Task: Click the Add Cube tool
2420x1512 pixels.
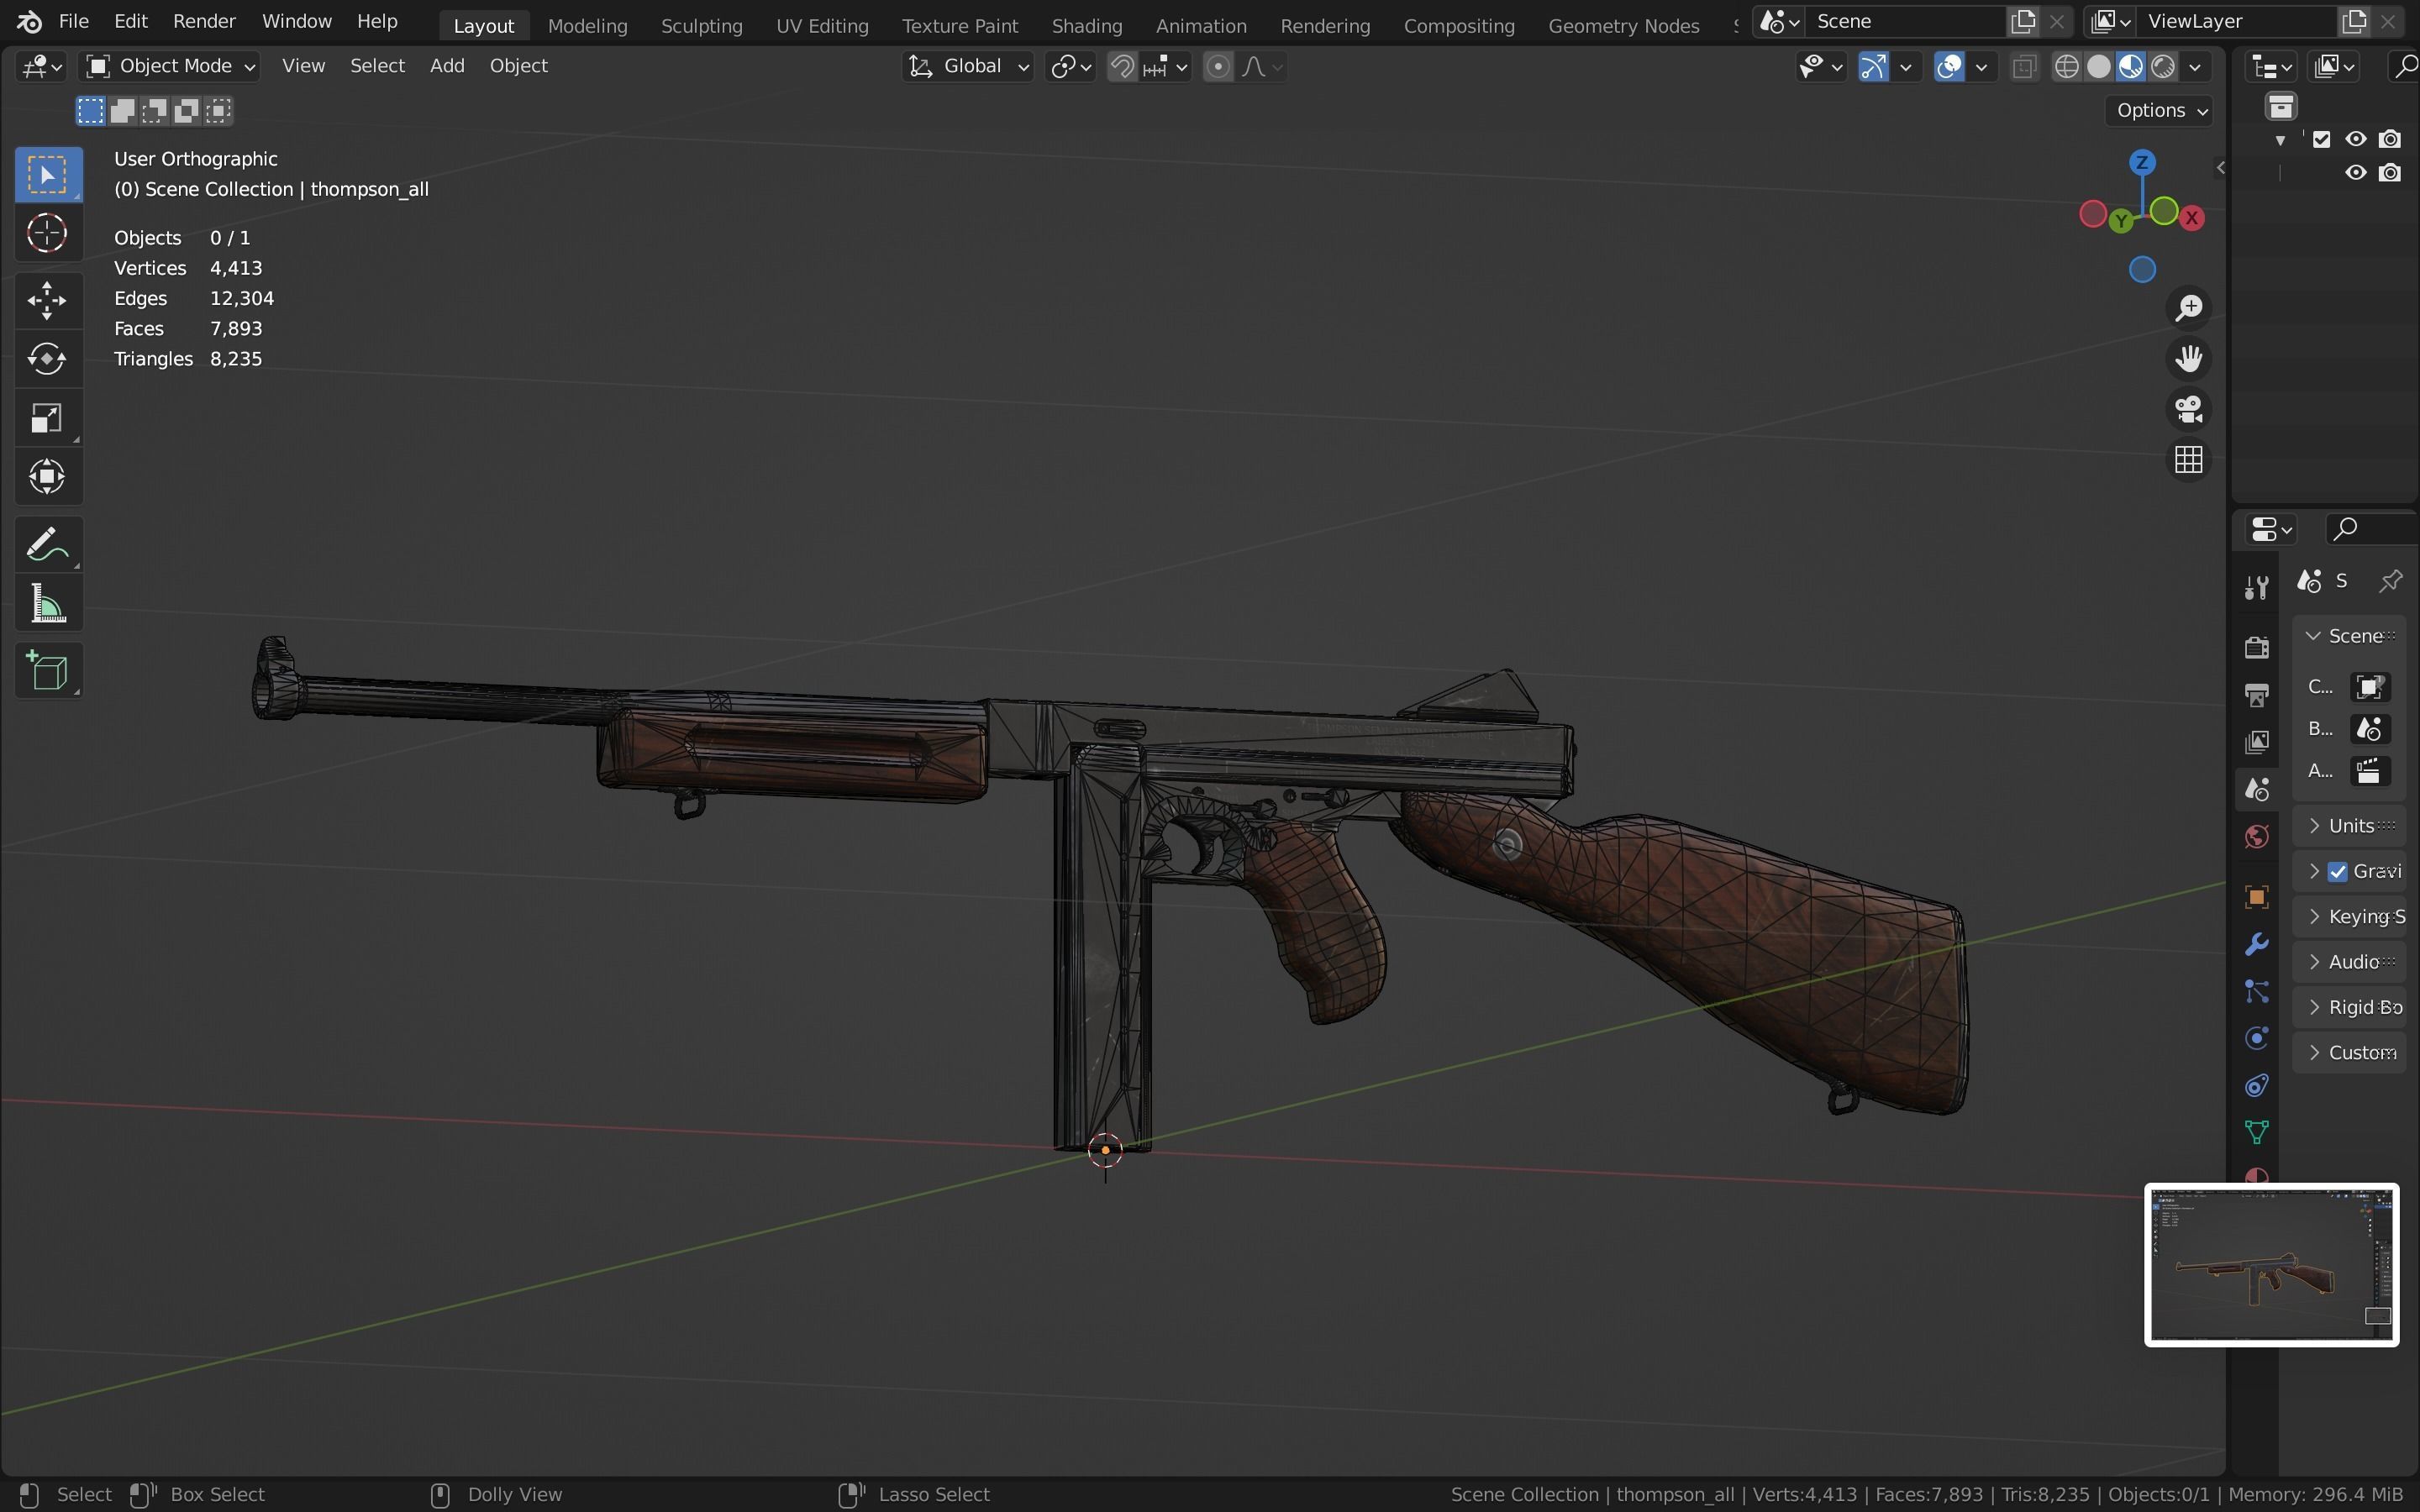Action: point(47,671)
